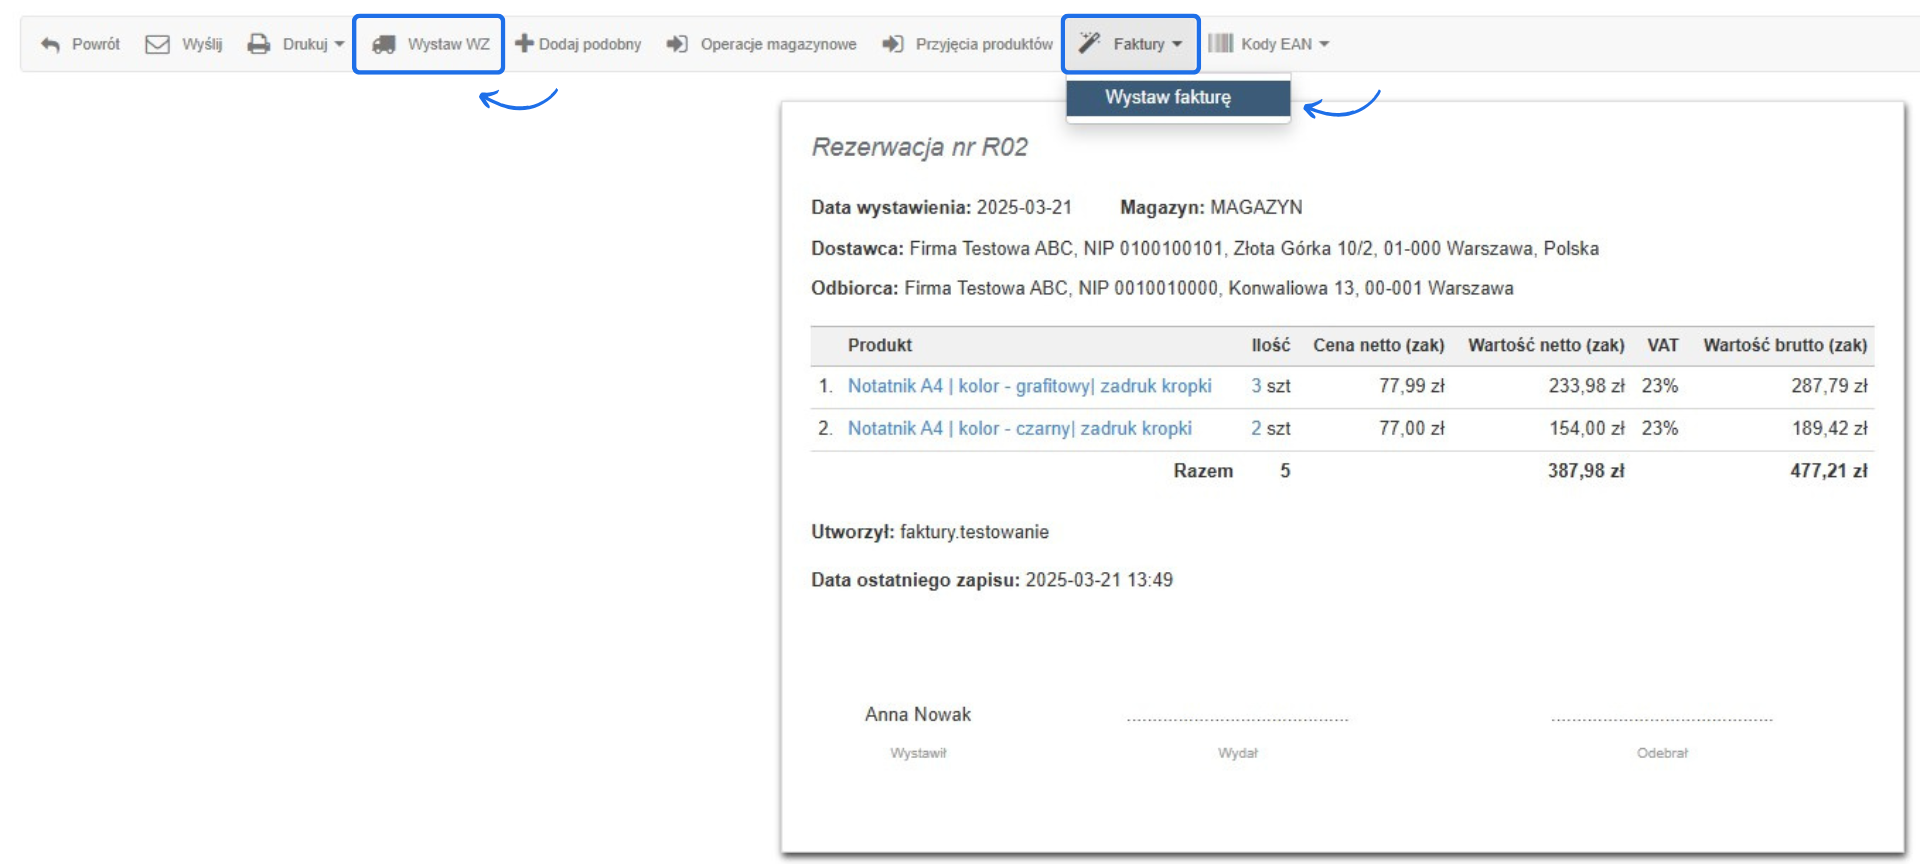
Task: Click the Produkt column header
Action: (879, 345)
